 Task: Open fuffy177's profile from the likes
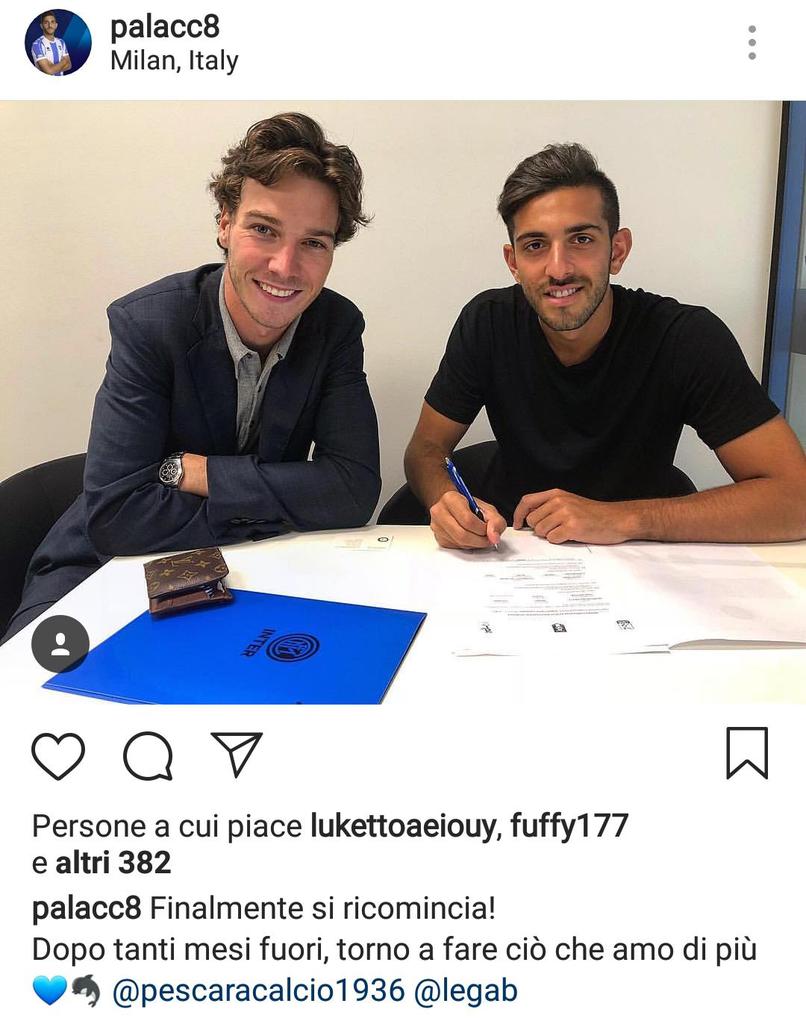coord(569,825)
